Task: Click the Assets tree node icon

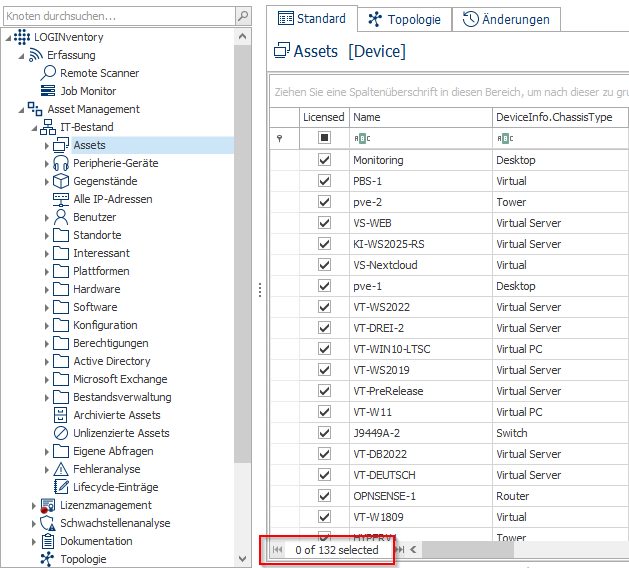Action: 61,145
